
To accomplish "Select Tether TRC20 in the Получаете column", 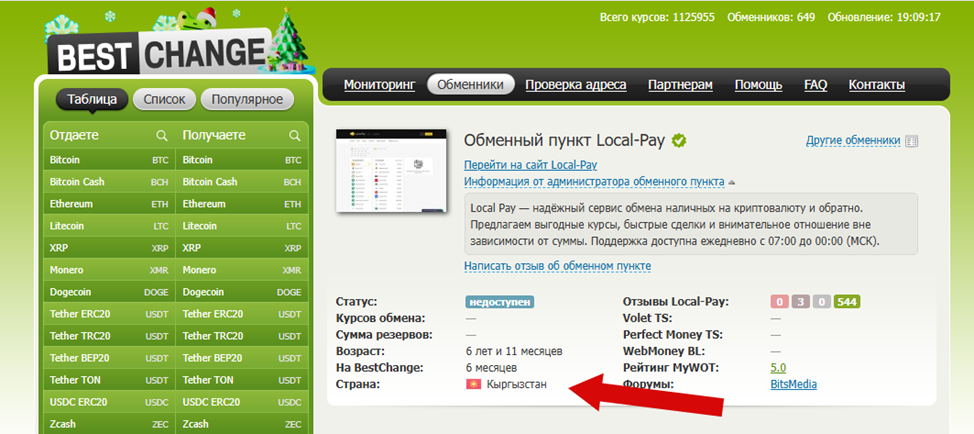I will coord(242,336).
